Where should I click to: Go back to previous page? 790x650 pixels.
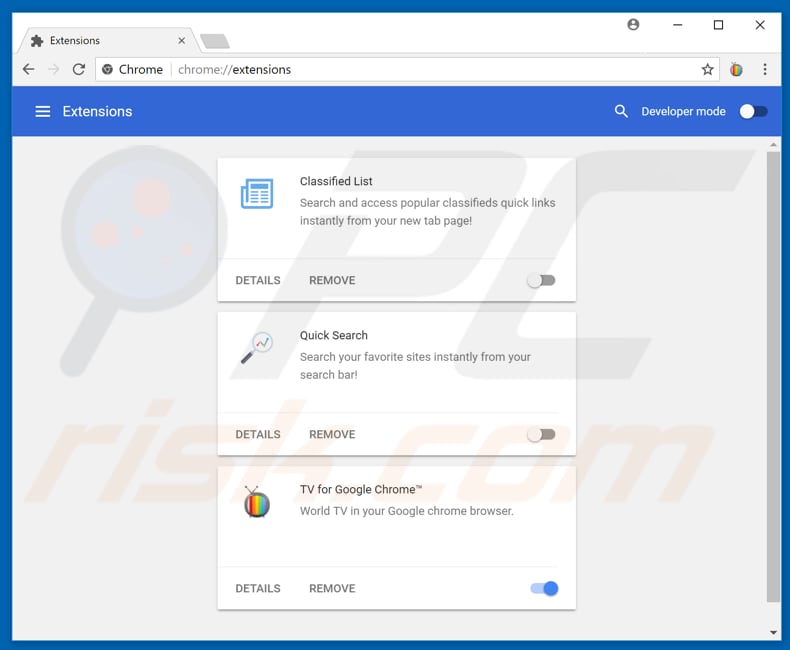pyautogui.click(x=29, y=69)
